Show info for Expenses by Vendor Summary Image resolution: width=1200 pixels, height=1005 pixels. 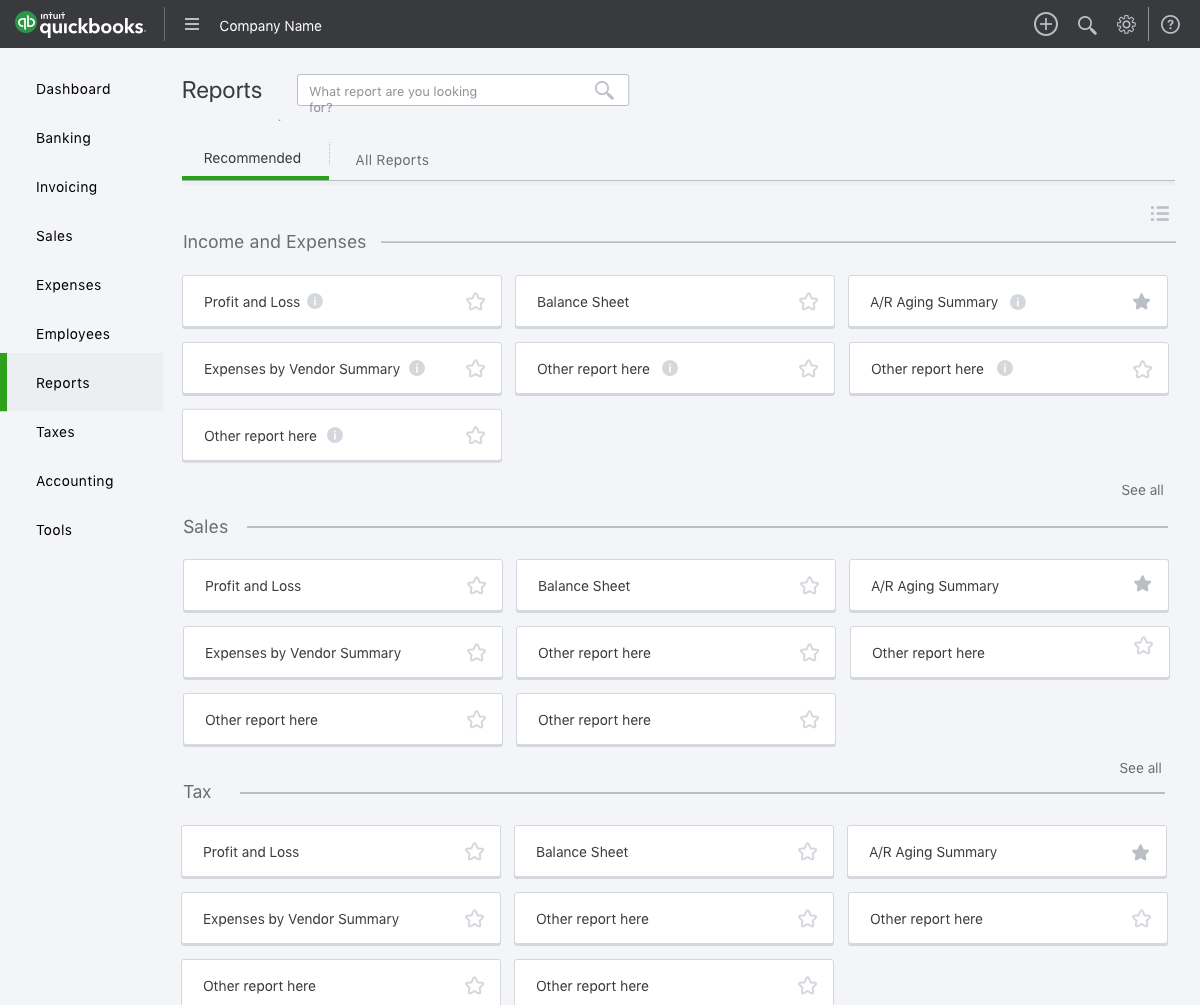(417, 368)
